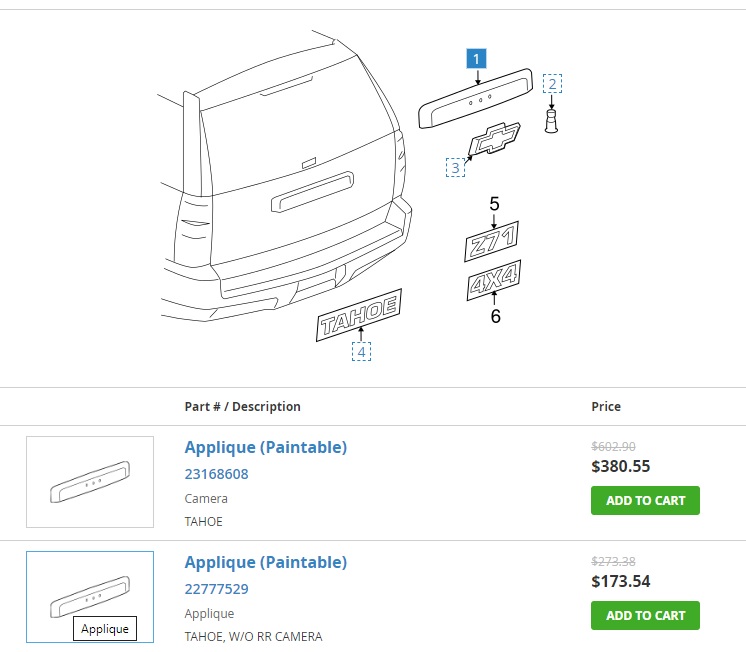
Task: Click the number 5 label above Z71
Action: point(494,204)
